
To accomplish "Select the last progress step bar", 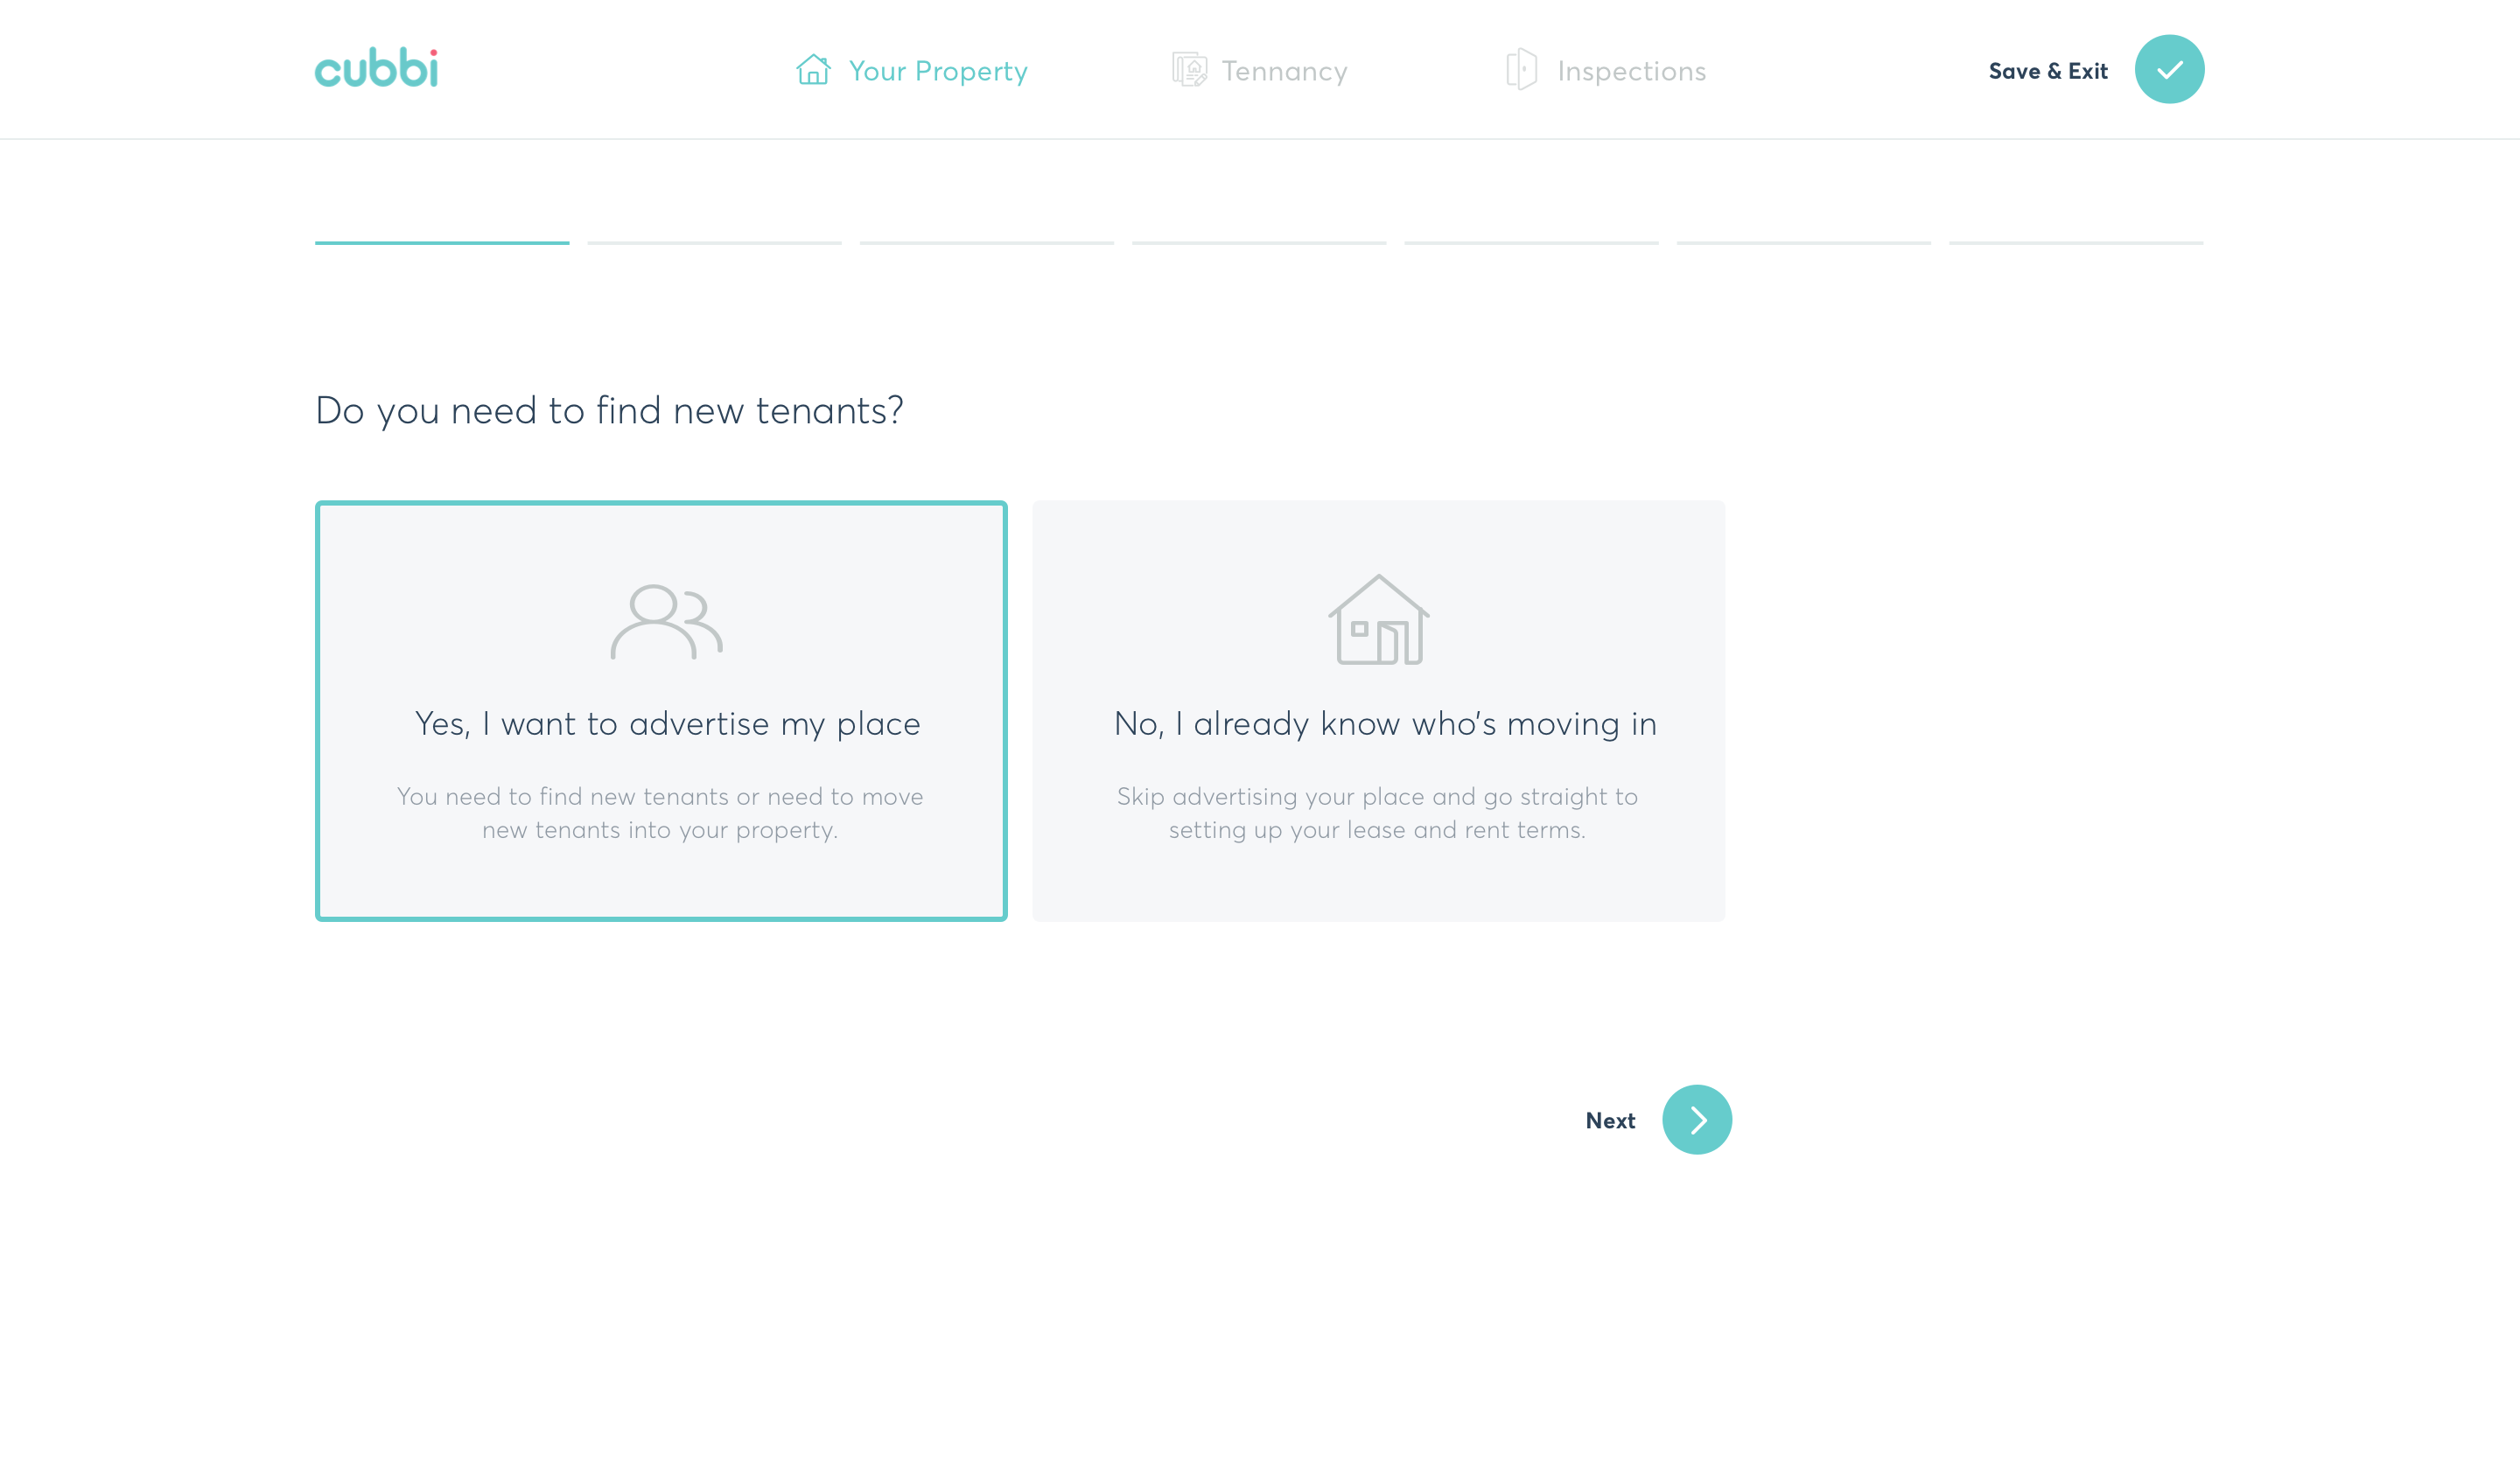I will click(x=2076, y=242).
